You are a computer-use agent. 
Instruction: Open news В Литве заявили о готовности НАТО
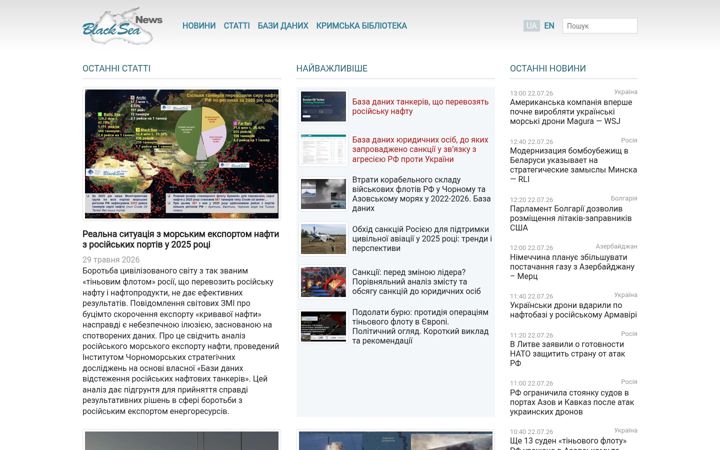tap(567, 354)
